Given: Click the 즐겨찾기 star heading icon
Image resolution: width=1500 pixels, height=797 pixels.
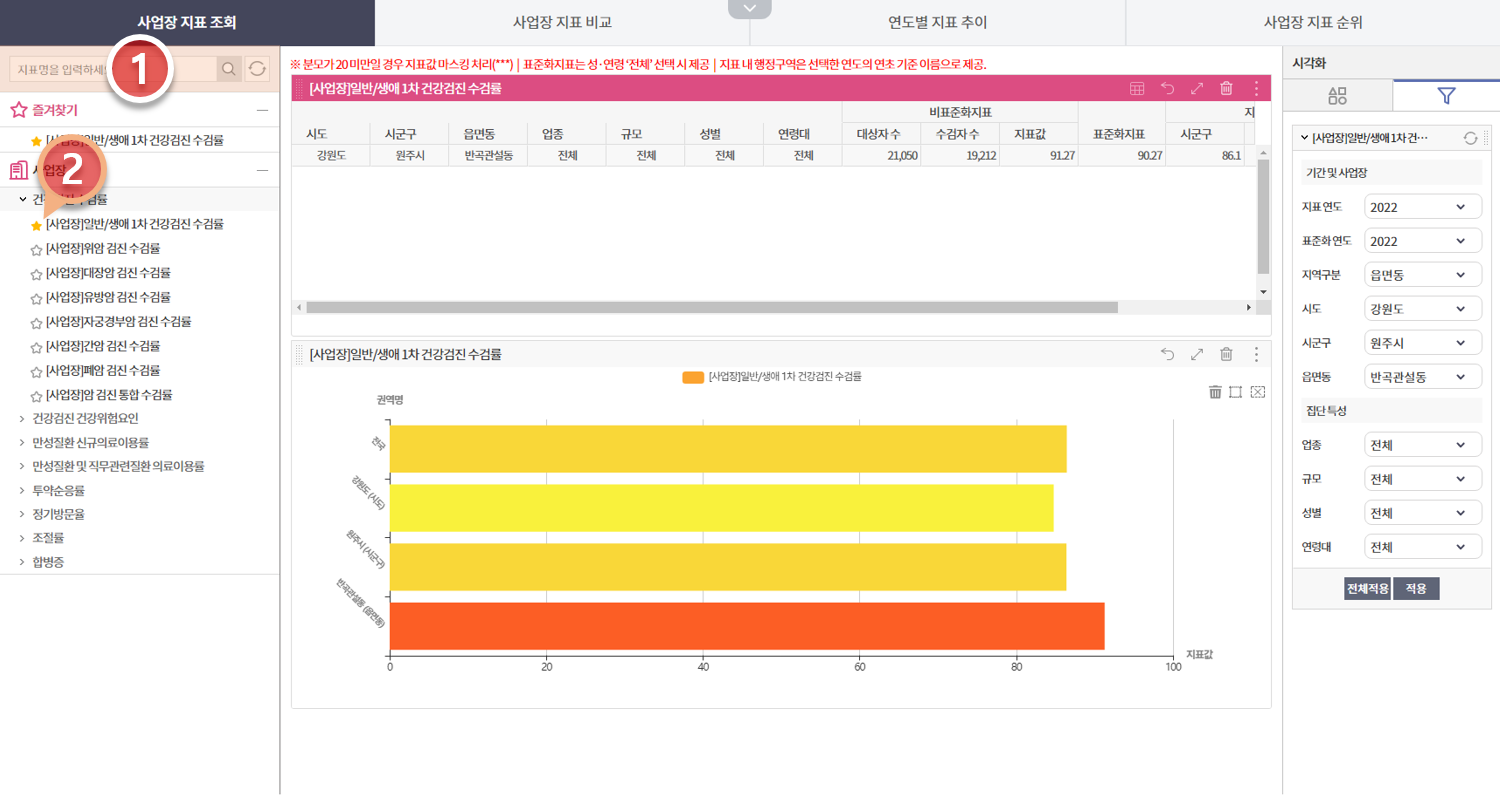Looking at the screenshot, I should [18, 110].
